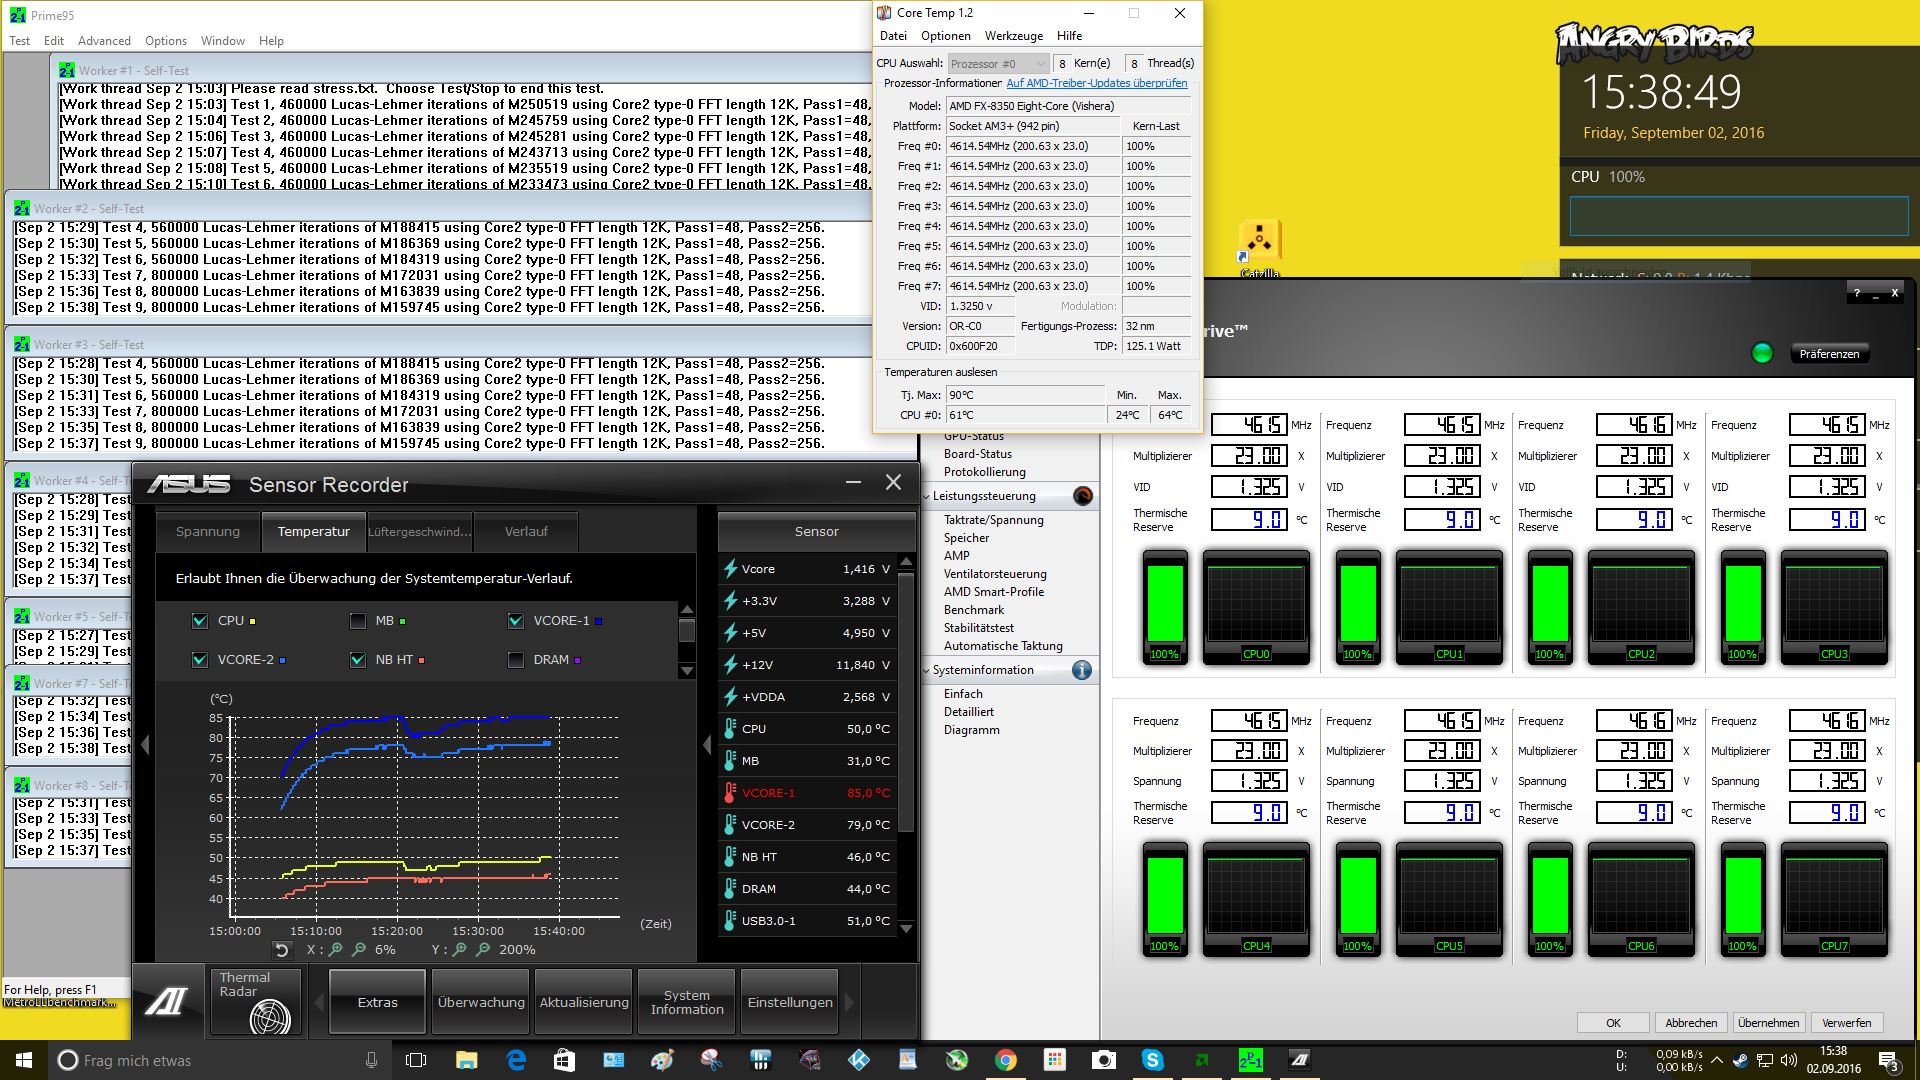Screen dimensions: 1920x1080
Task: Open Thermal Radar tool
Action: point(255,1002)
